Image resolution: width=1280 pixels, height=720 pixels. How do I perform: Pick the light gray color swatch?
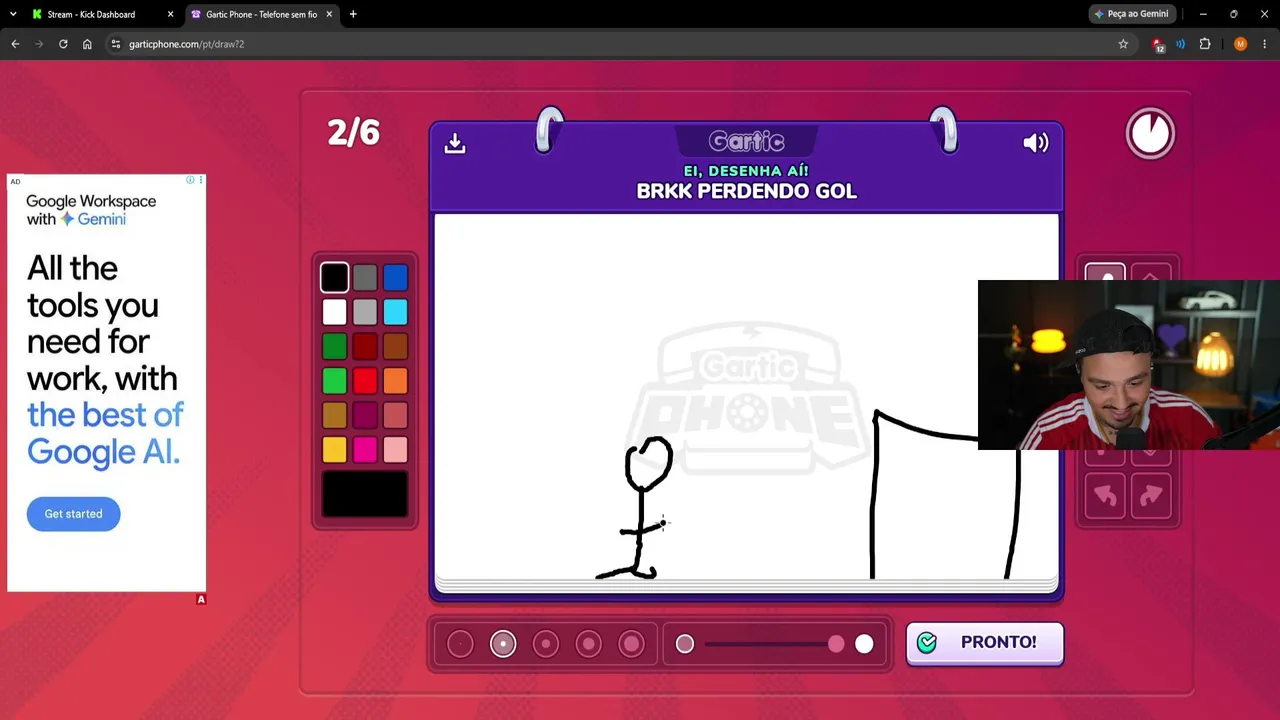coord(365,312)
